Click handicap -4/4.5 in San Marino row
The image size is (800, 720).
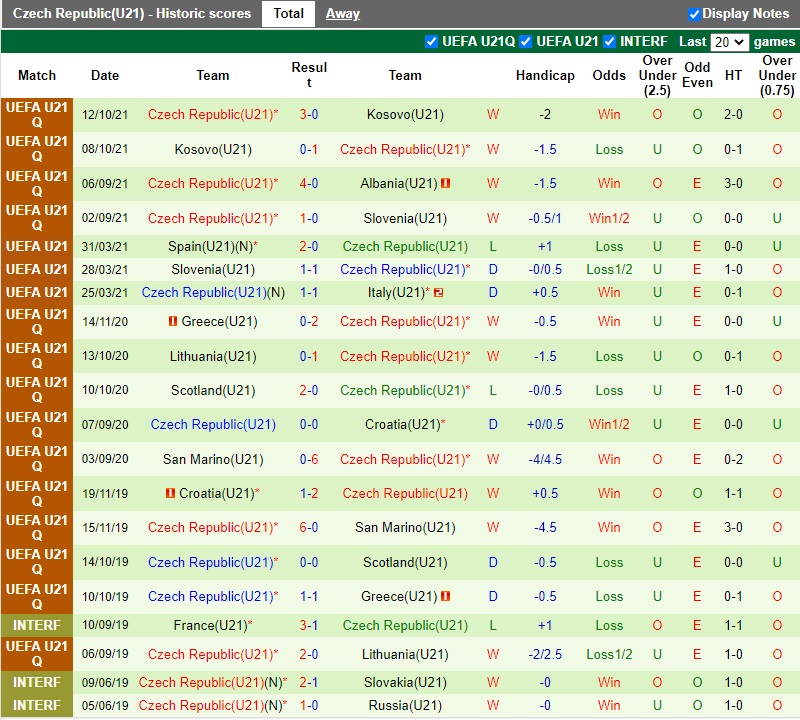click(545, 459)
